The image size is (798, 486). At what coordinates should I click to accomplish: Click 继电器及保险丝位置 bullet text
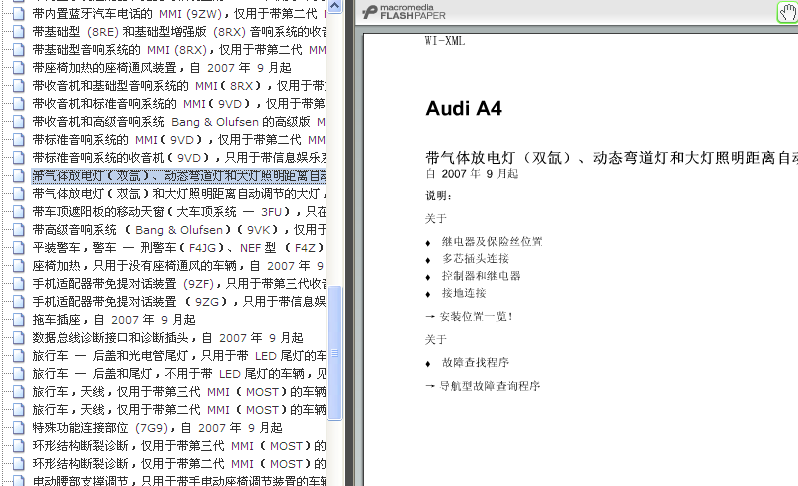pos(492,241)
